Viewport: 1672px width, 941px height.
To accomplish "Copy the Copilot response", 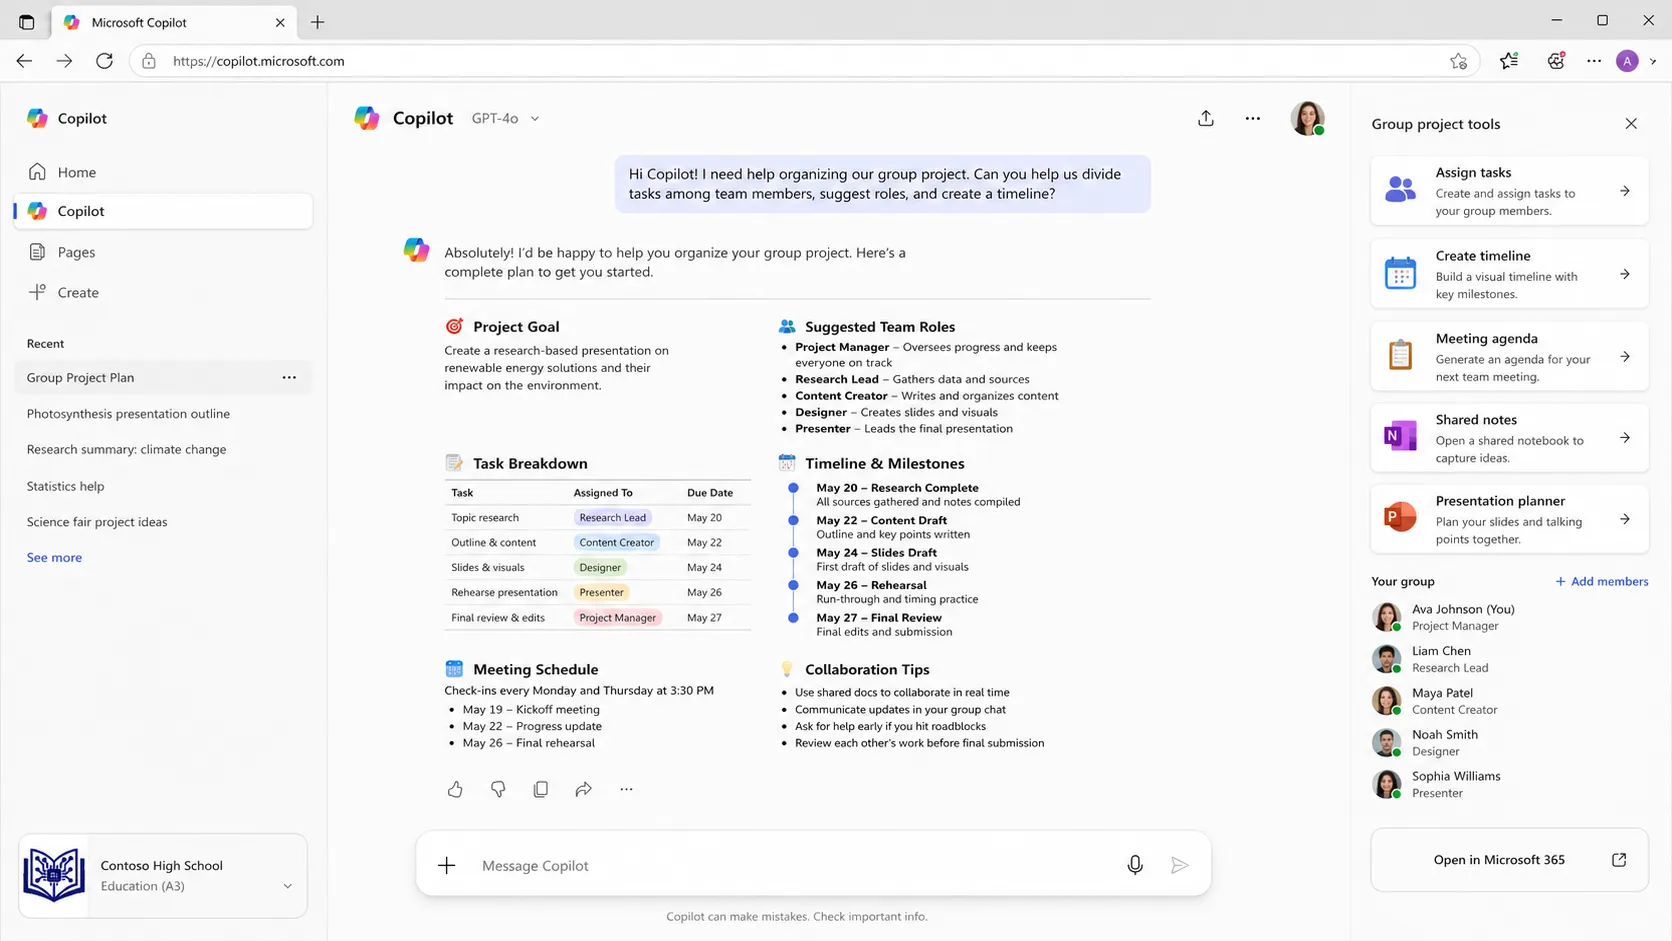I will click(541, 789).
